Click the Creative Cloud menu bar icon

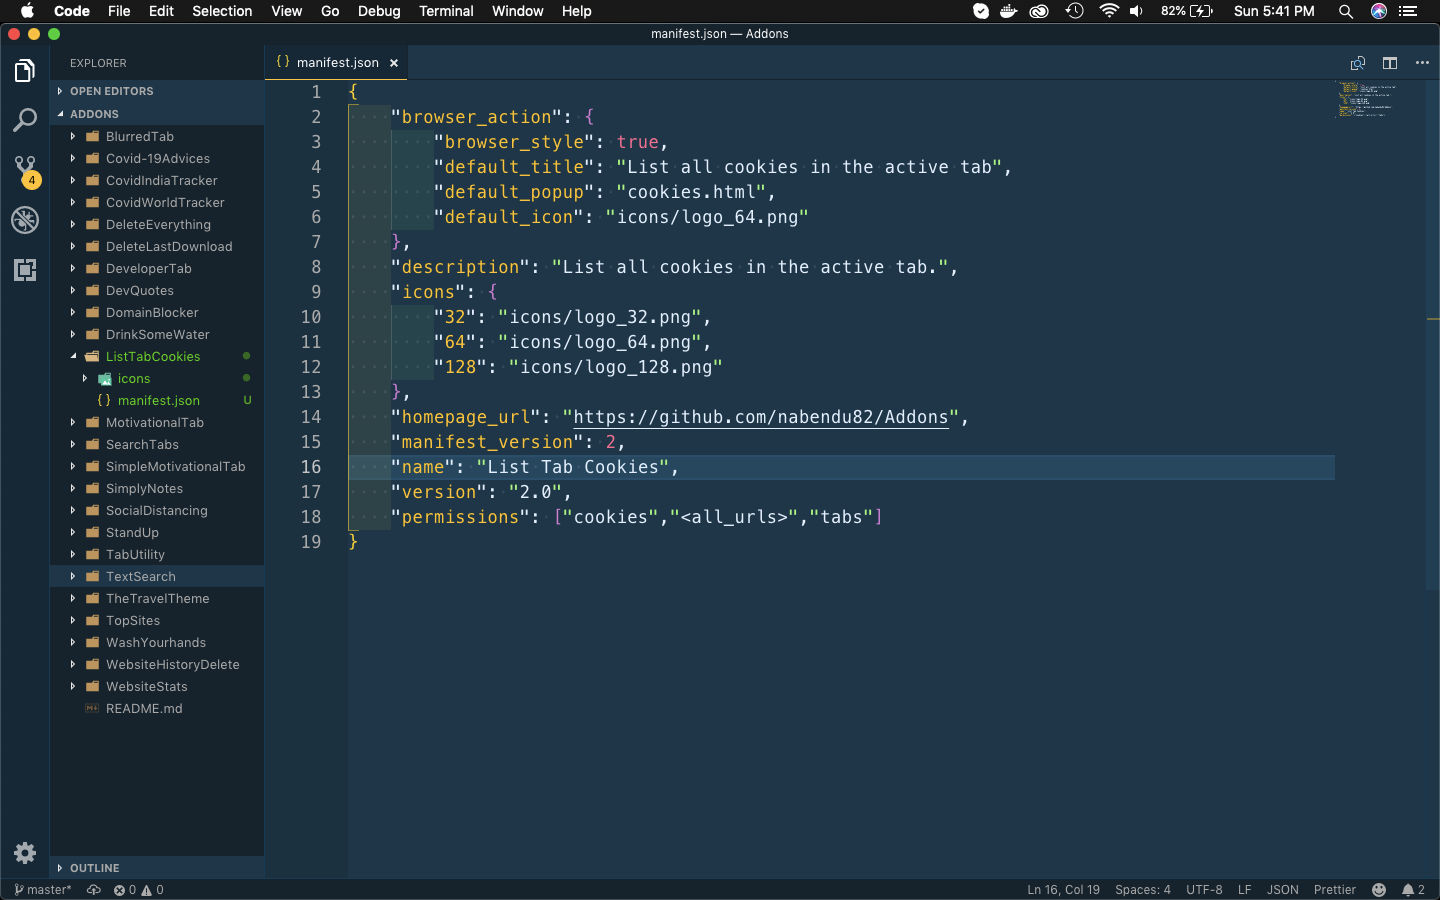click(1040, 11)
